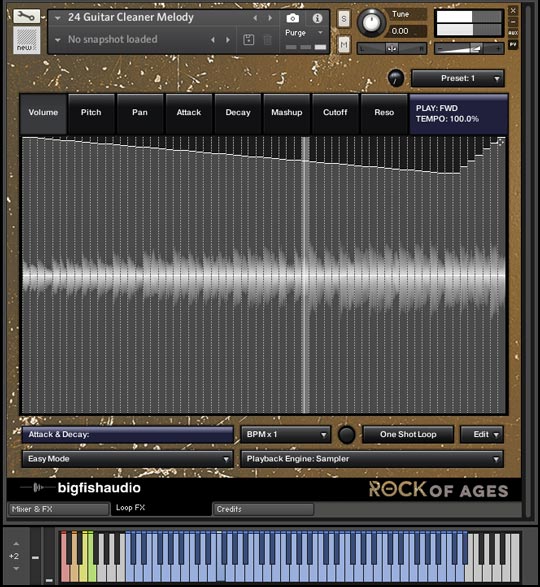Toggle the round button beside One Shot Loop
The width and height of the screenshot is (540, 587).
pos(346,435)
